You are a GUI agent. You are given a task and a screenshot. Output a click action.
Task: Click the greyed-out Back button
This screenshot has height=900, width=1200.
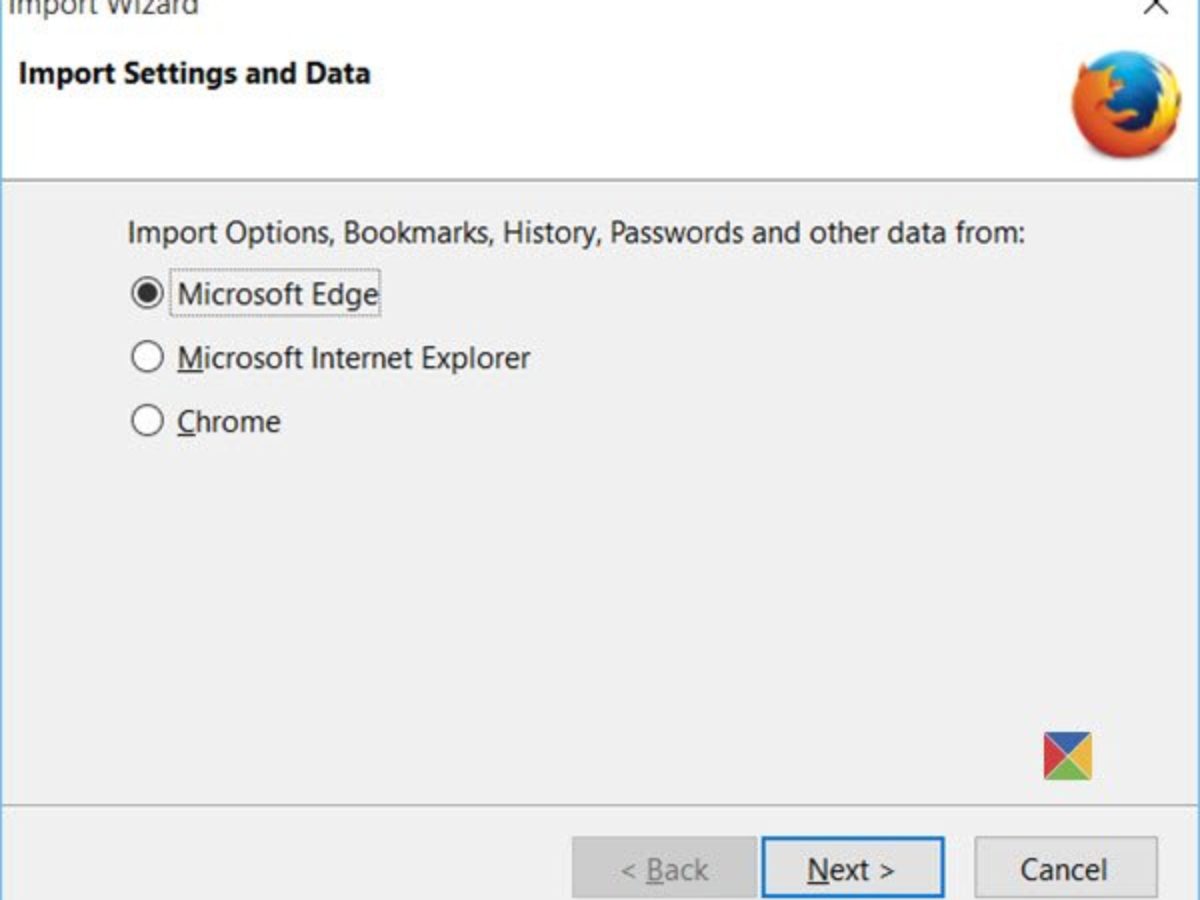[664, 869]
